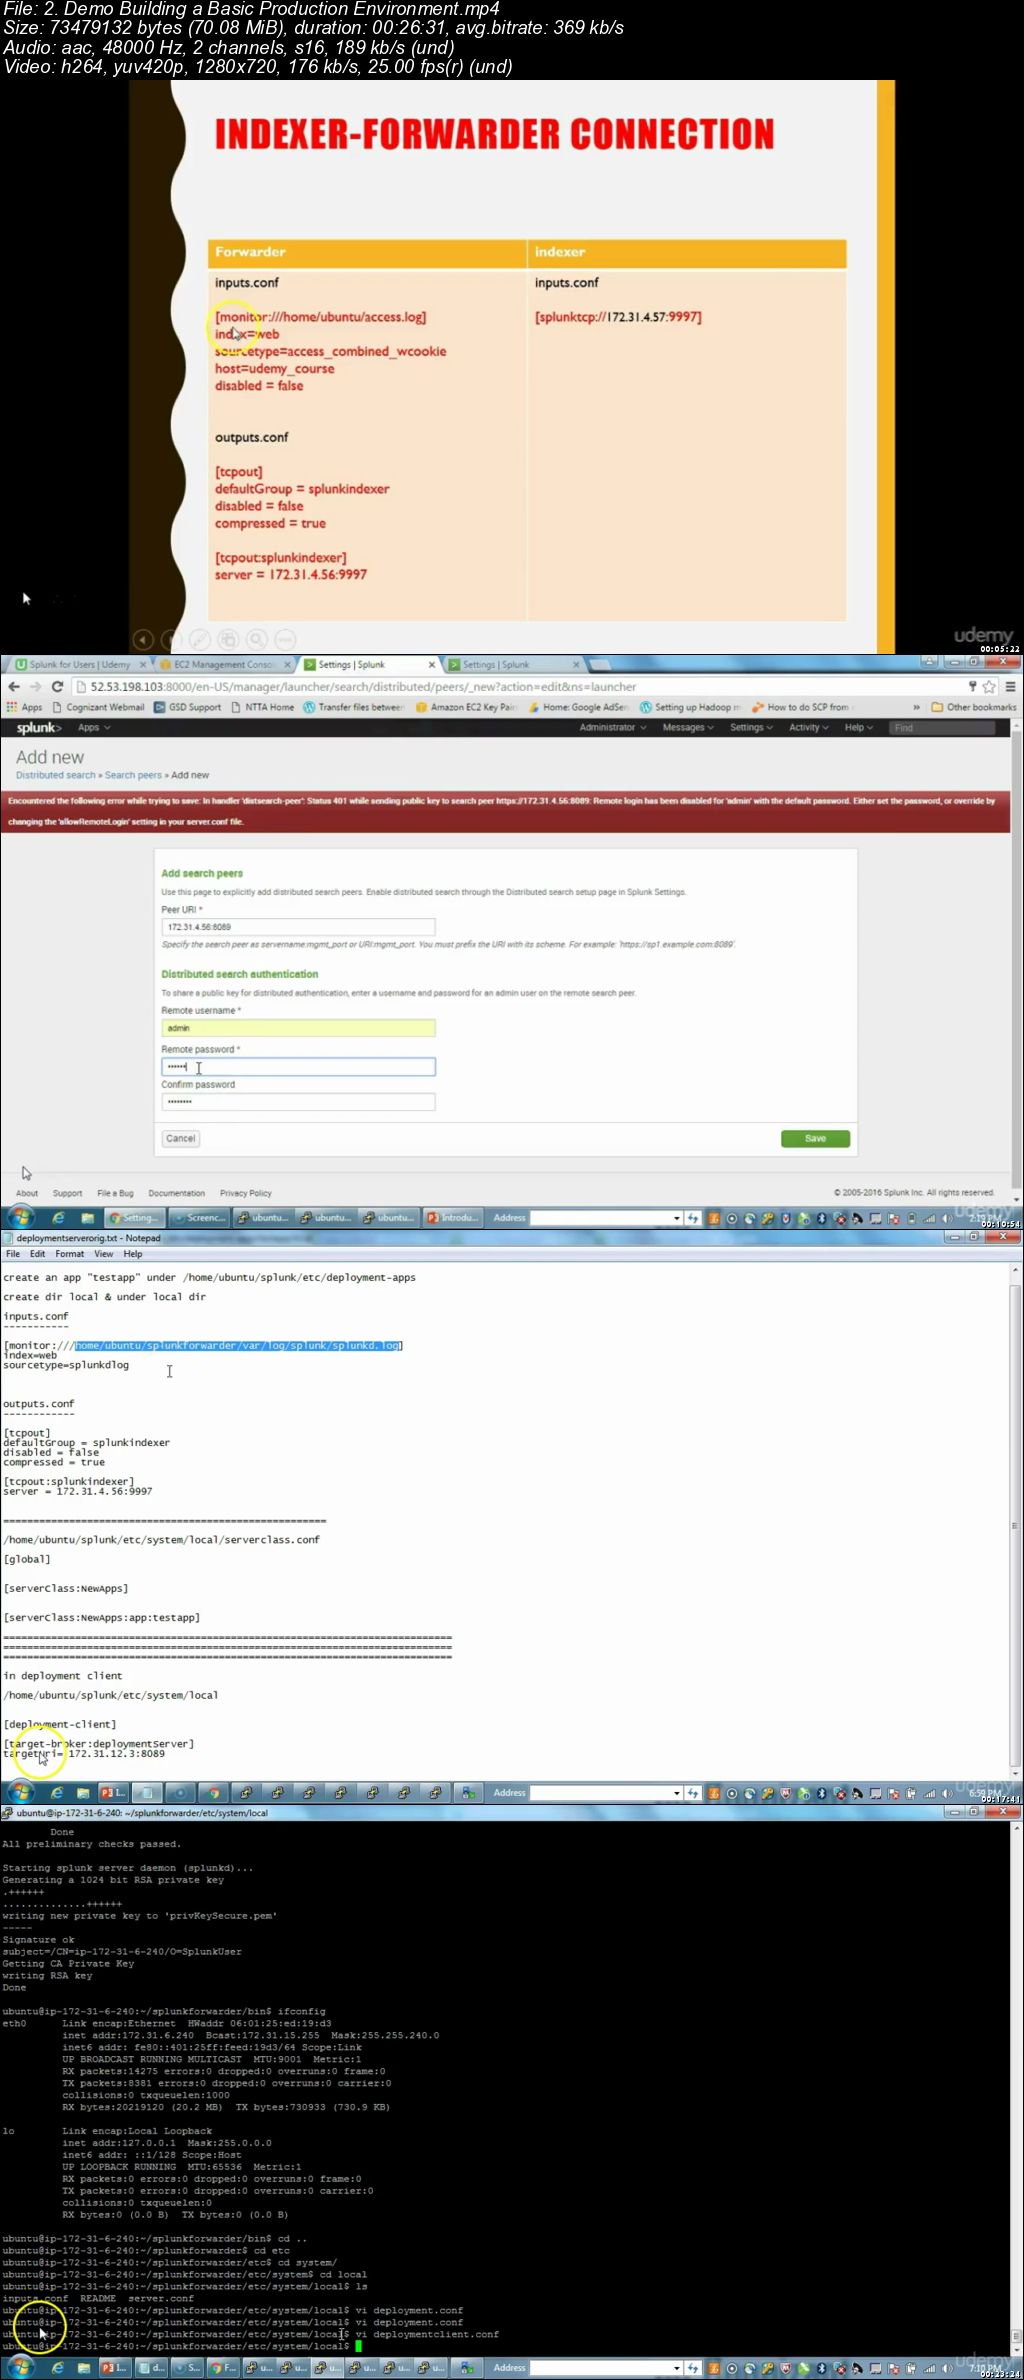Screen dimensions: 1024x2380
Task: Click the Chrome address bar URL
Action: click(363, 686)
